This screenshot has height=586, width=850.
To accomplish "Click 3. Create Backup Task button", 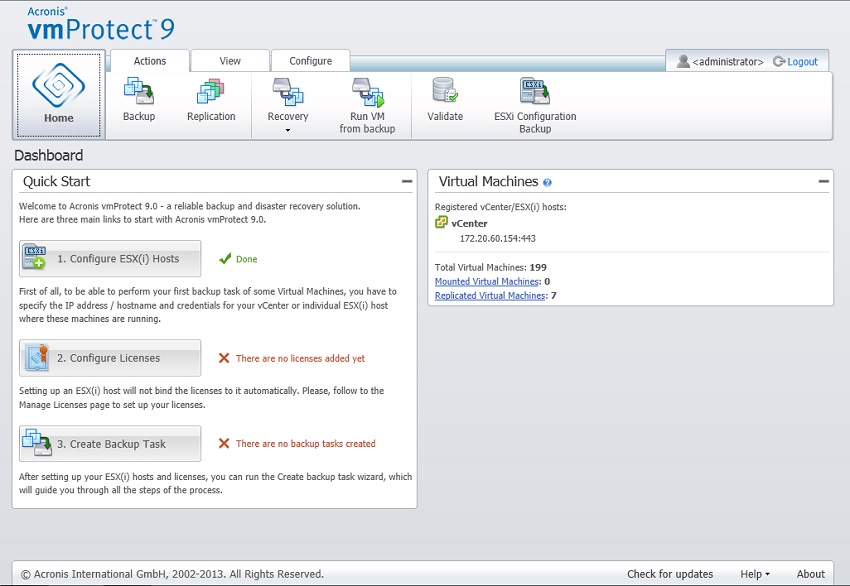I will coord(110,443).
